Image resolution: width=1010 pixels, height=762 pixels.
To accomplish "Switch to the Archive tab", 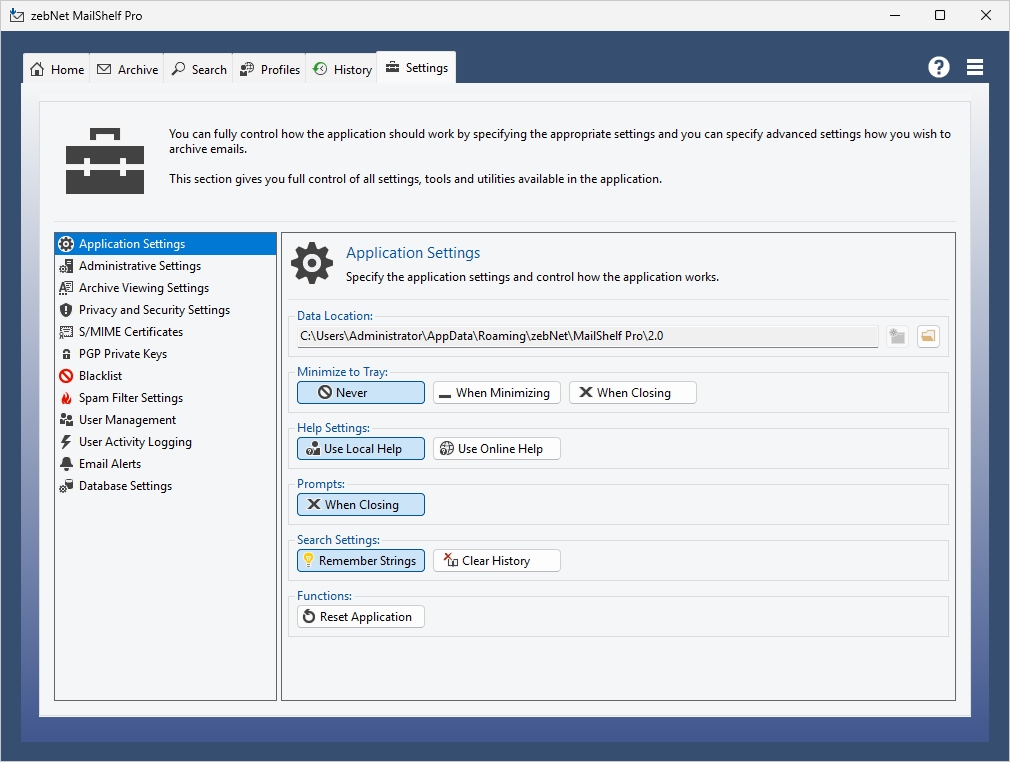I will click(128, 69).
